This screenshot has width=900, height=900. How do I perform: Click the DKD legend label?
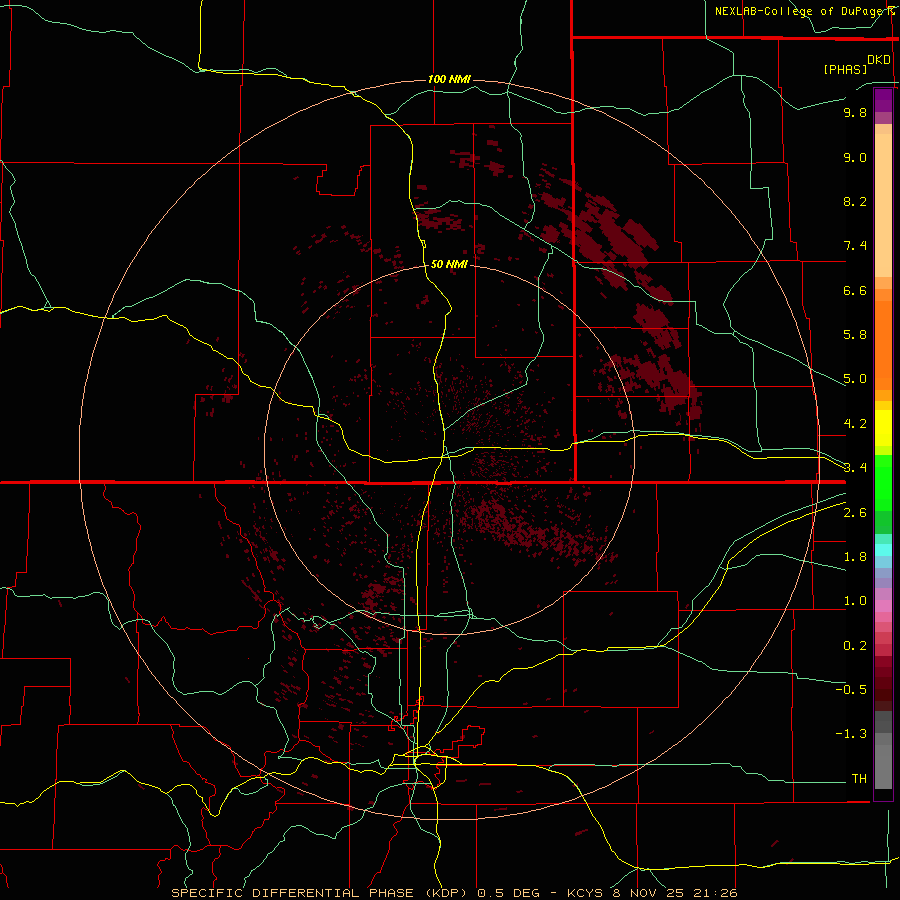click(x=879, y=60)
